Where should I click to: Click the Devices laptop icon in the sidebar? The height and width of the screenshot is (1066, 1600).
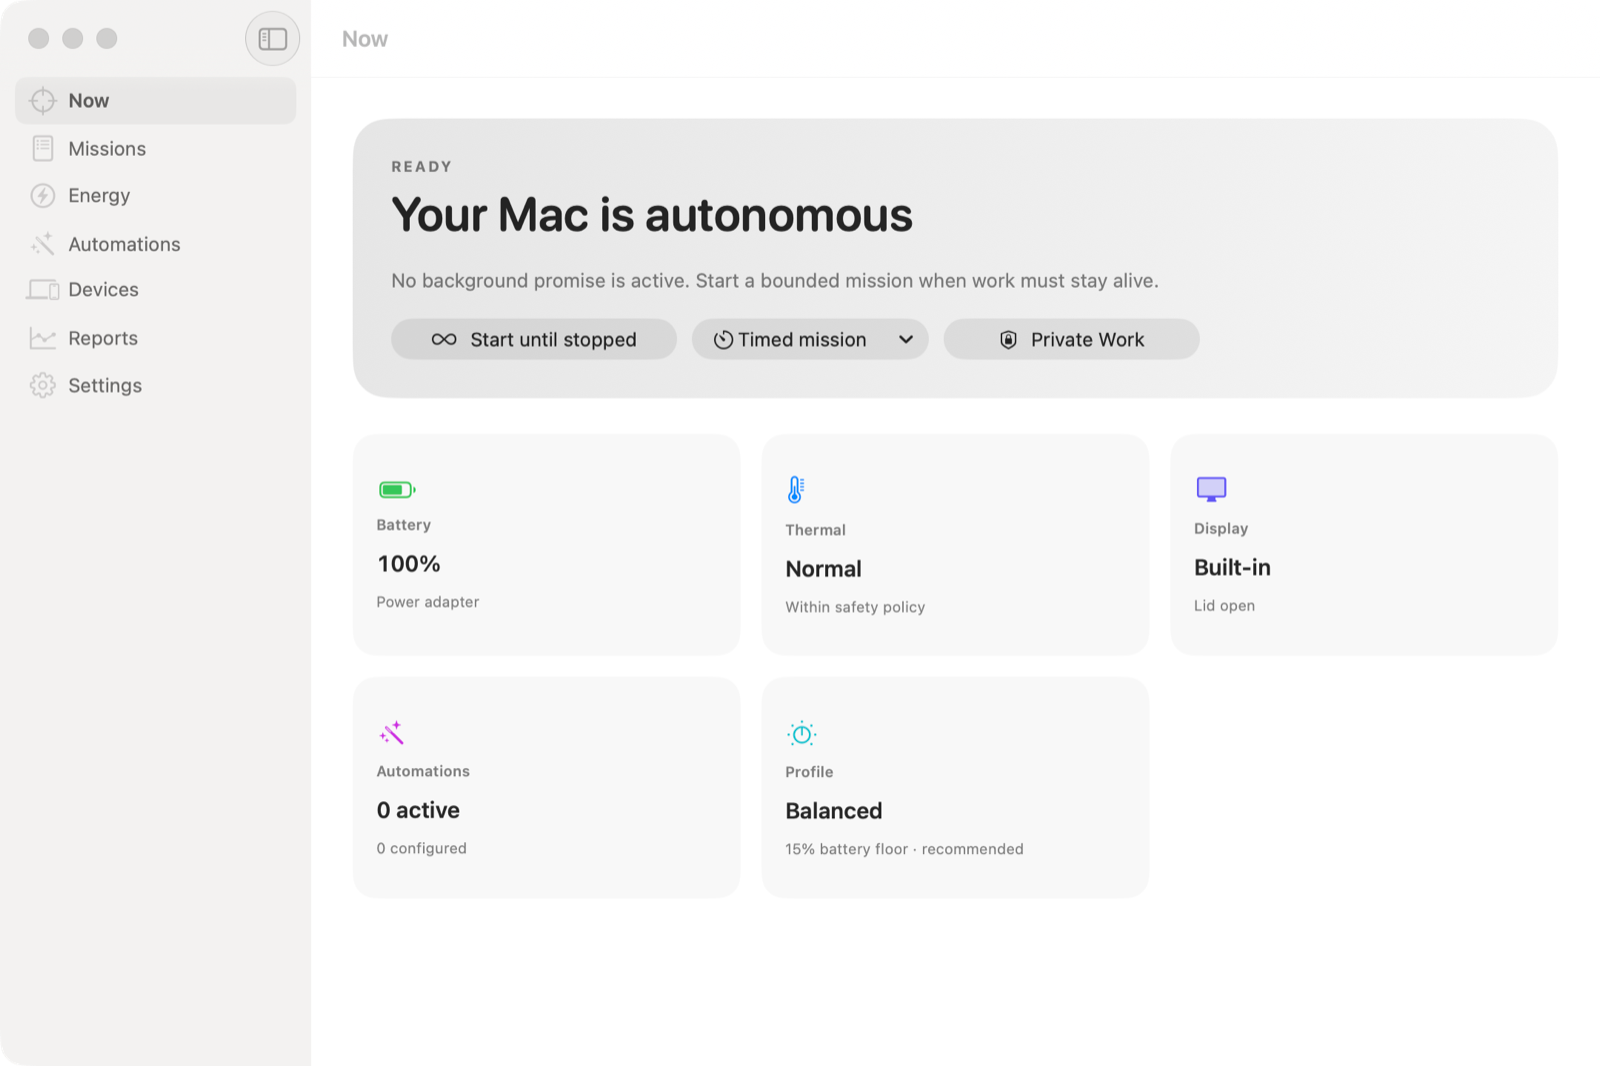[43, 290]
